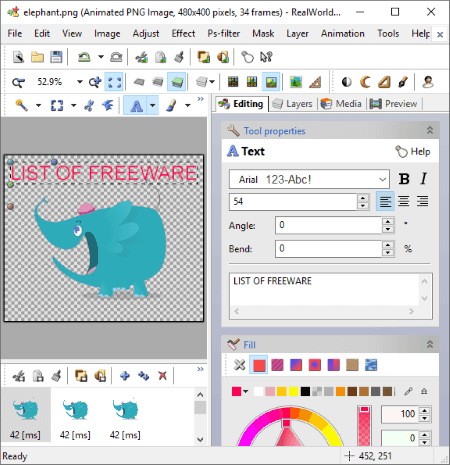450x465 pixels.
Task: Click the Copy icon in the top toolbar
Action: [161, 57]
